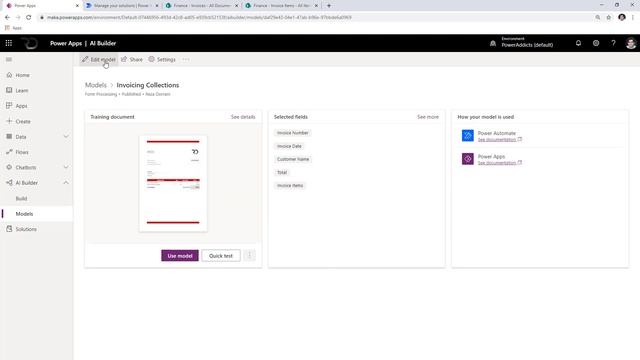This screenshot has width=640, height=360.
Task: Open the user profile avatar
Action: [x=631, y=43]
